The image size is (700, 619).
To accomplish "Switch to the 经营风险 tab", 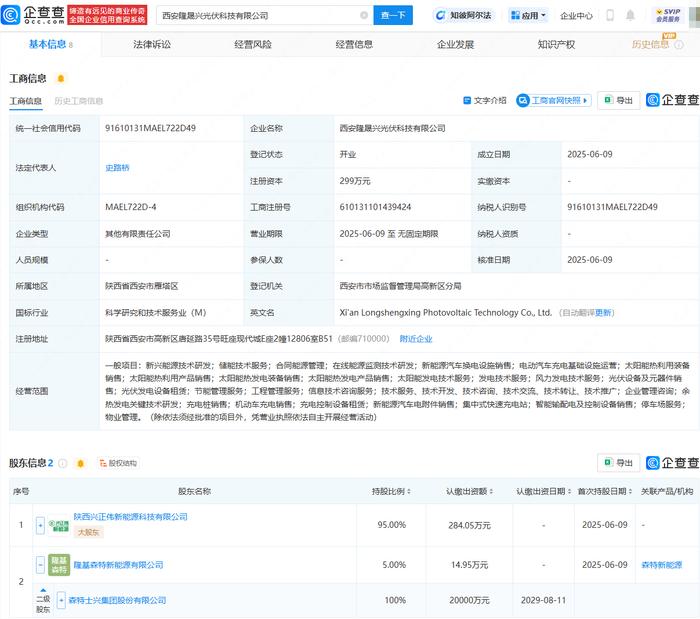I will (x=253, y=44).
